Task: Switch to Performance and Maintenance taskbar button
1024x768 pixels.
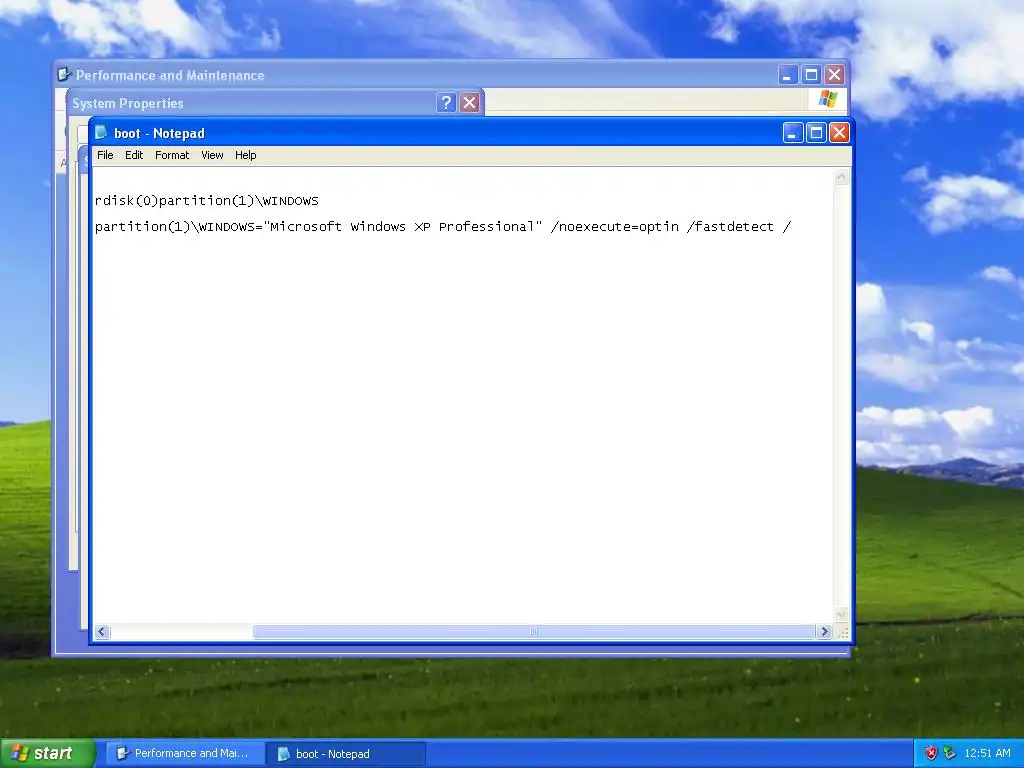Action: [185, 754]
